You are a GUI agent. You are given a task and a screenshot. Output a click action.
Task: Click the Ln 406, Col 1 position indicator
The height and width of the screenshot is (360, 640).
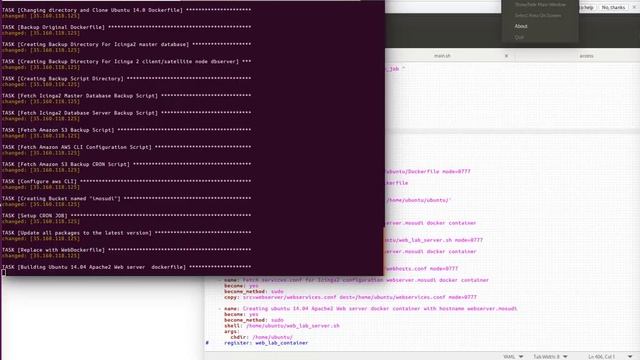(x=602, y=357)
